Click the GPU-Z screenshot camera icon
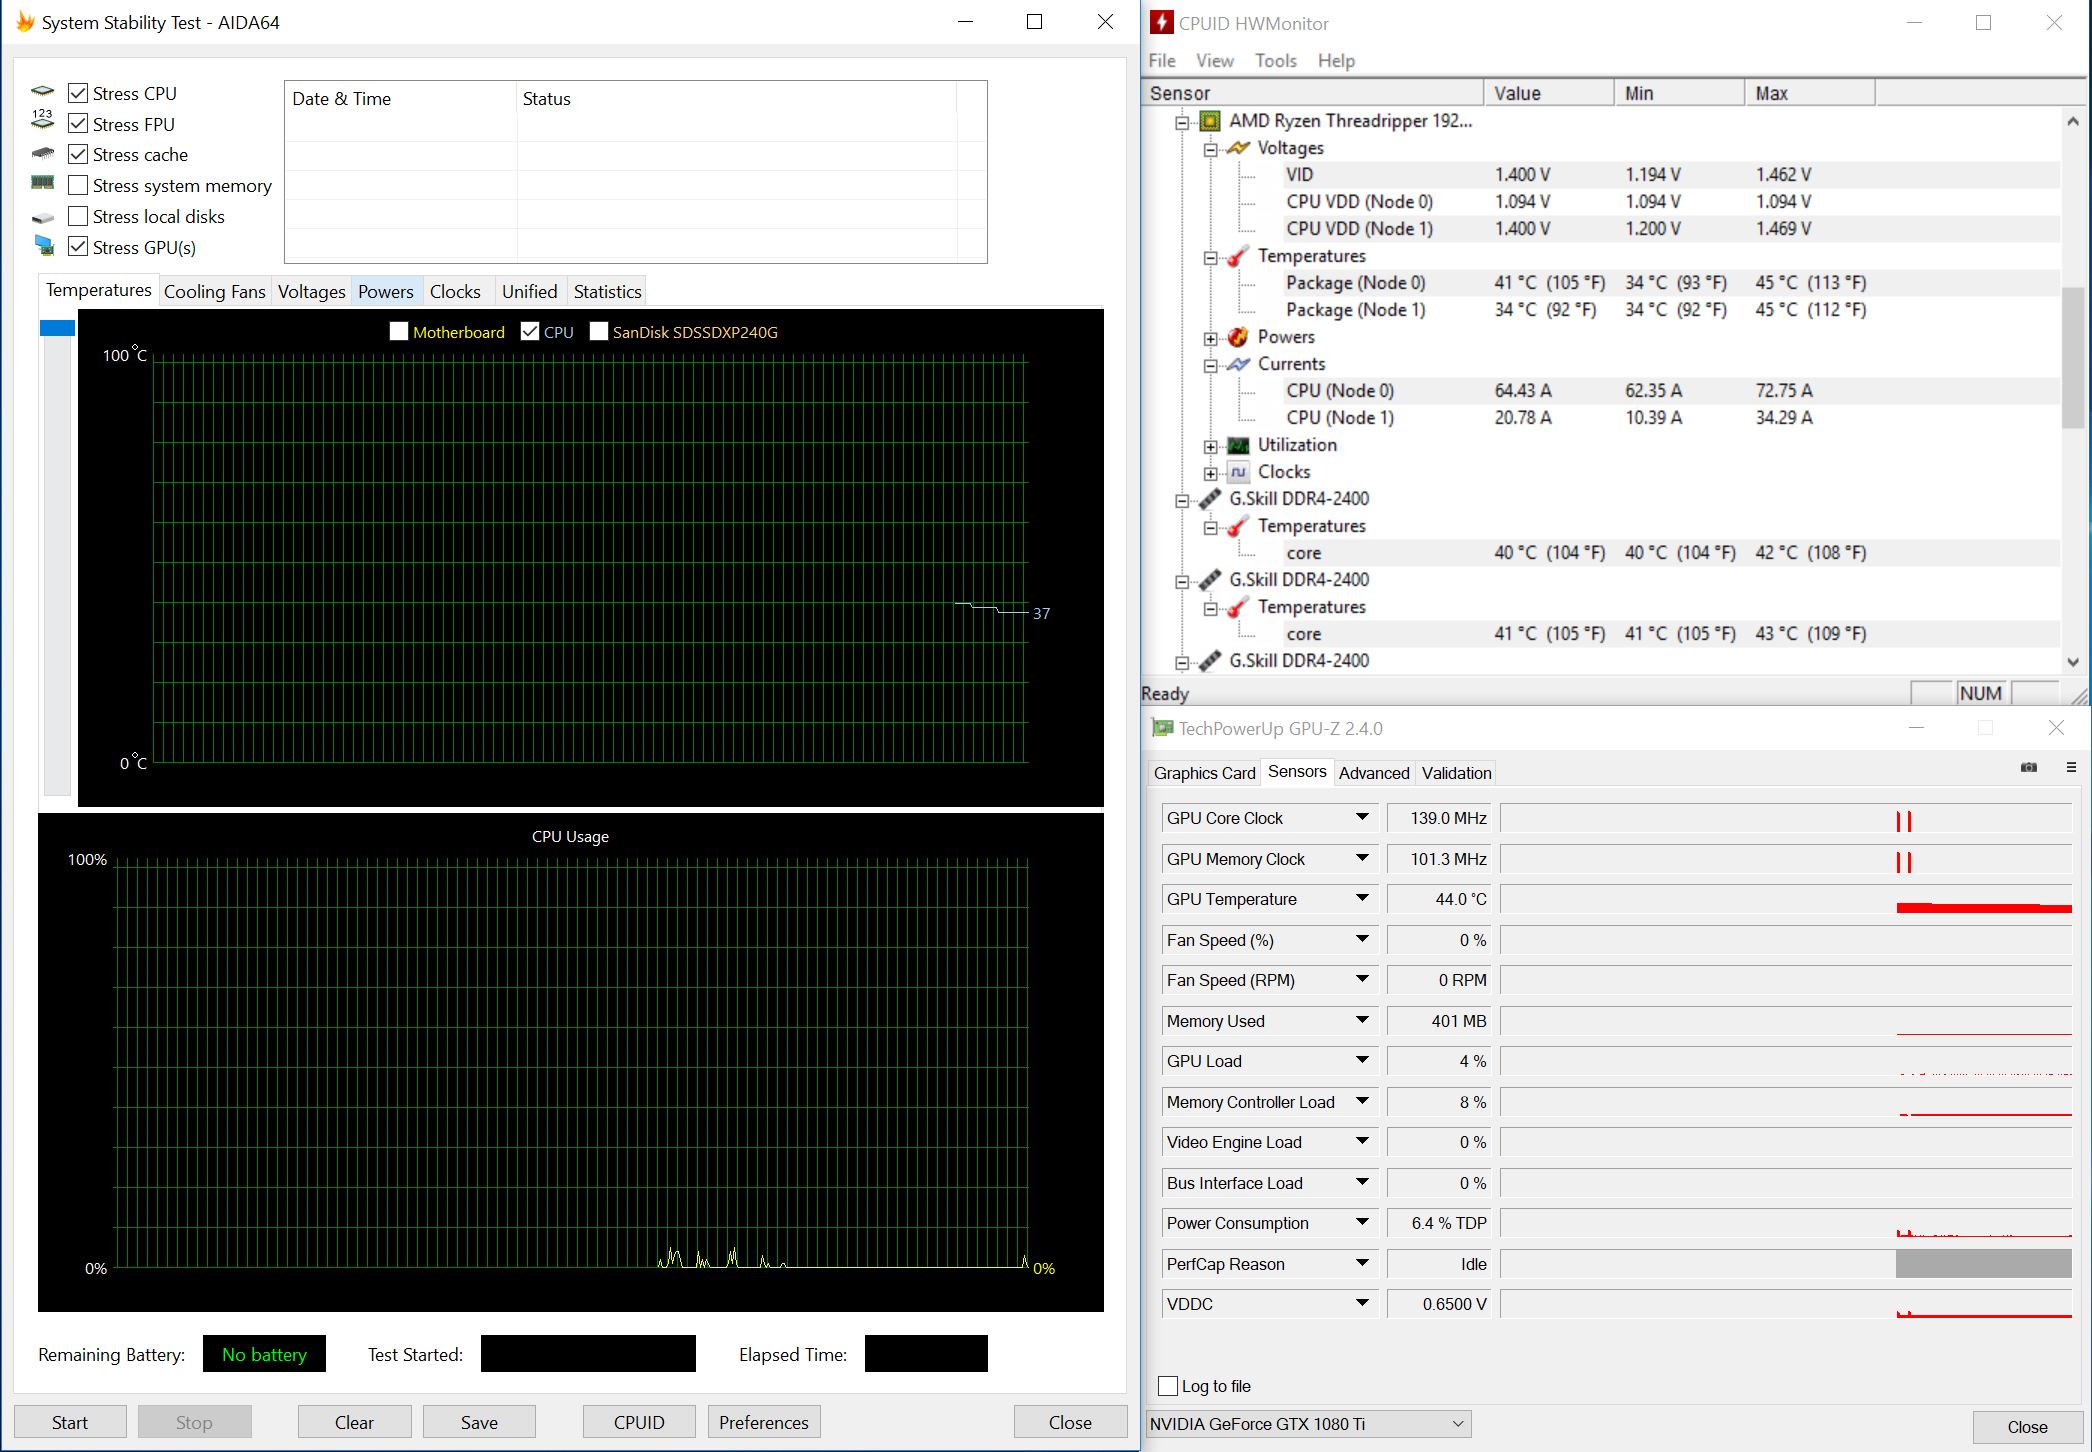Viewport: 2092px width, 1452px height. tap(2028, 767)
